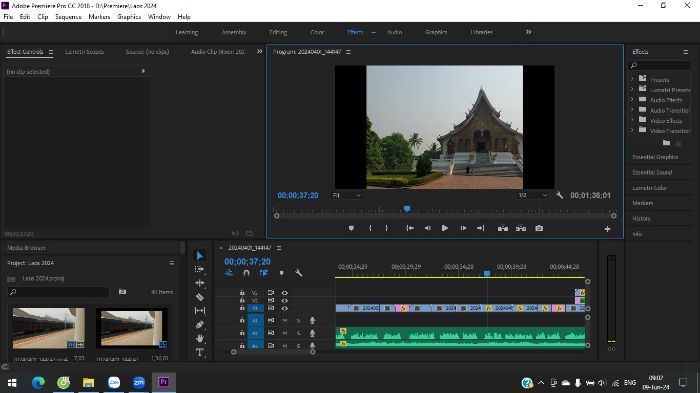The image size is (700, 393).
Task: Click Mark In button in Program Monitor
Action: pos(370,228)
